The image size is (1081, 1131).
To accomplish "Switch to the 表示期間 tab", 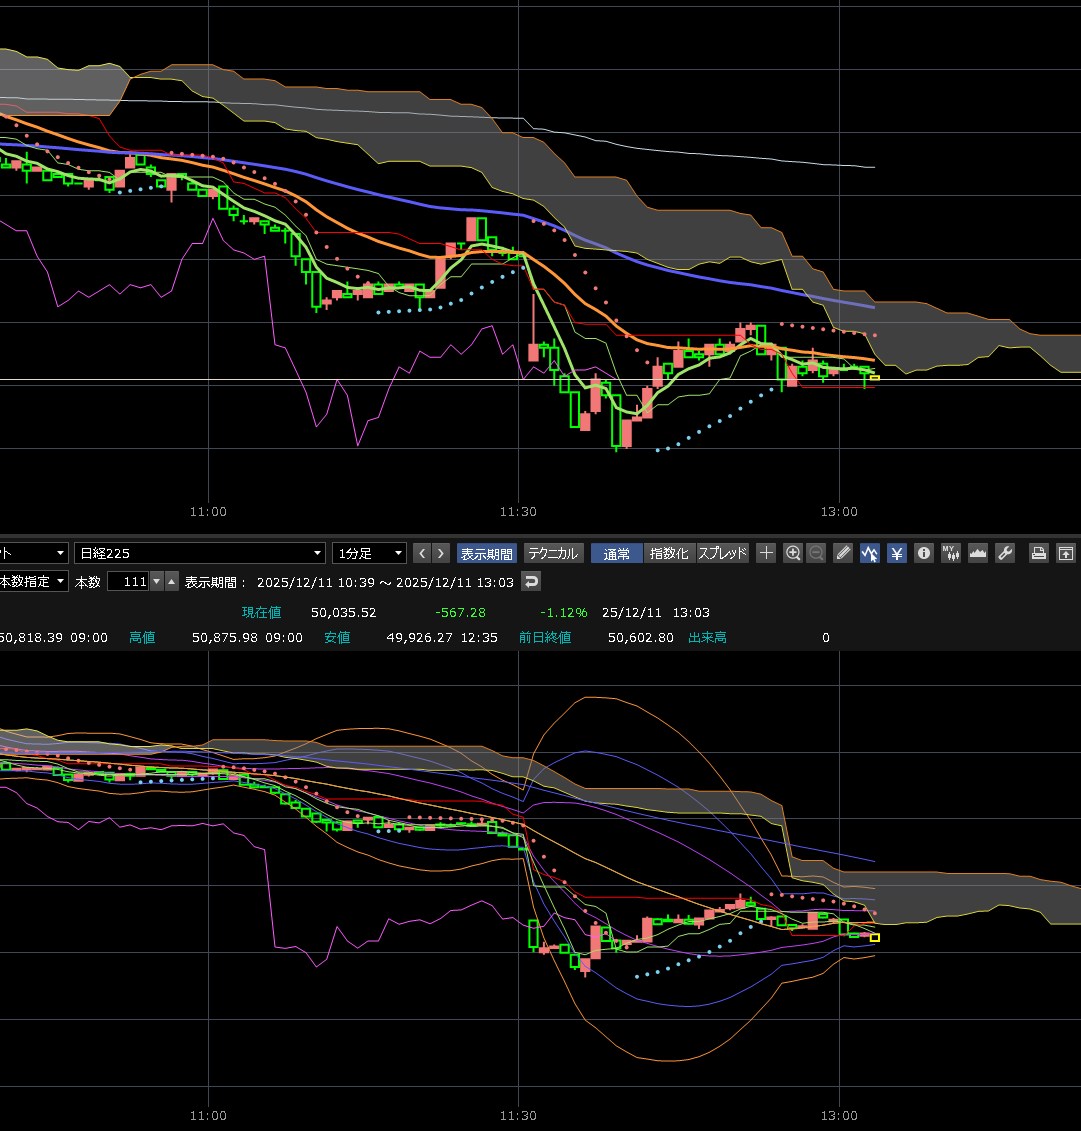I will point(486,553).
